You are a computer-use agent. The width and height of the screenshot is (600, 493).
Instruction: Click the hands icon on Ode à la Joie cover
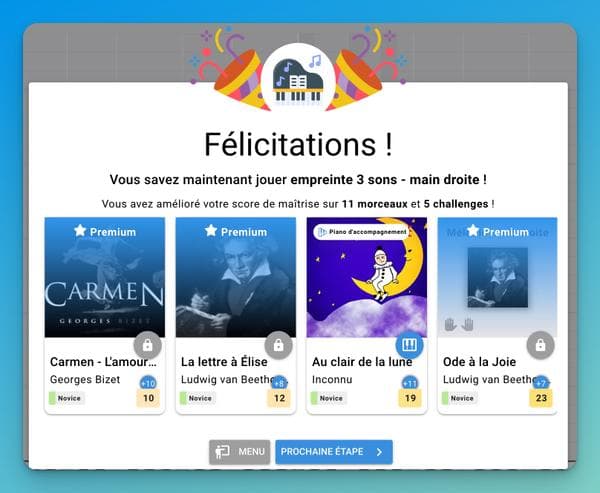point(459,325)
